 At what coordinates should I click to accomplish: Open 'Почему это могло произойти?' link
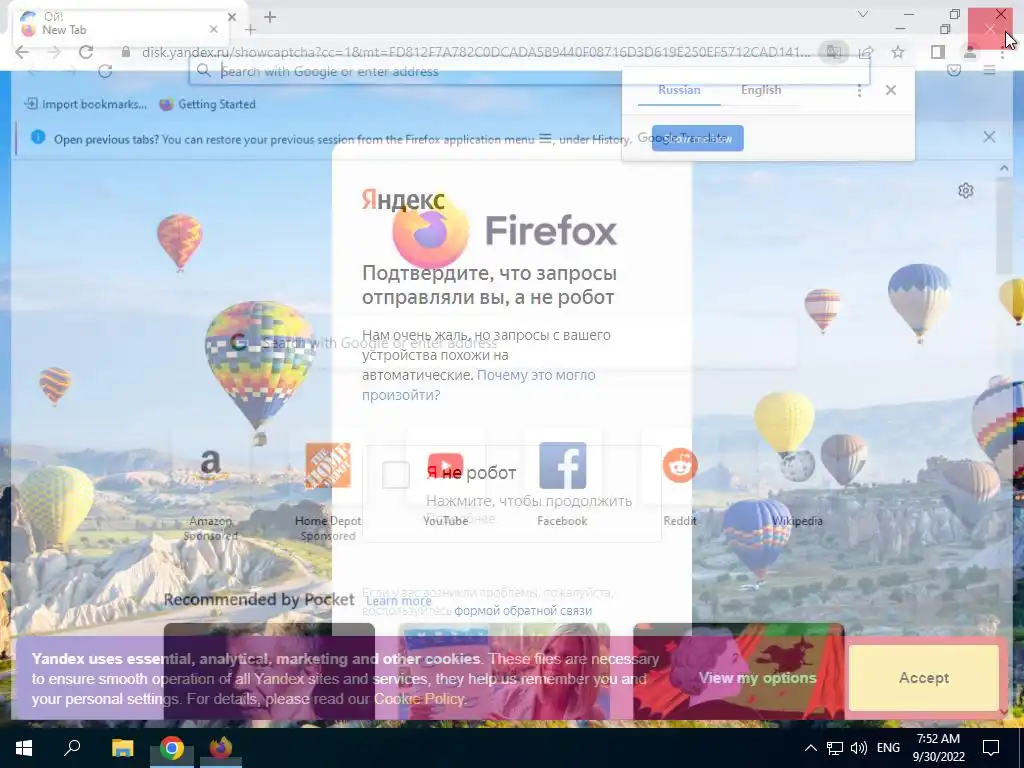pos(479,385)
